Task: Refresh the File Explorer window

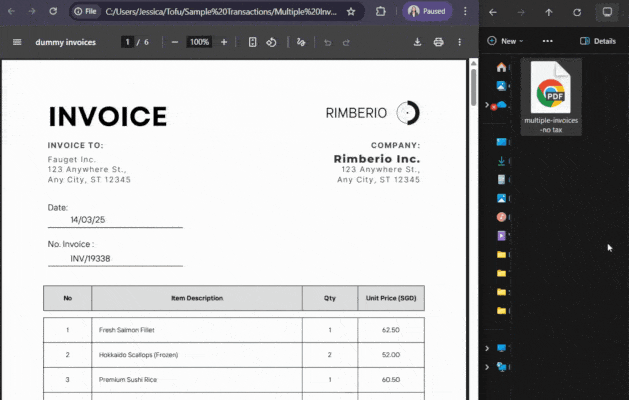Action: click(577, 12)
